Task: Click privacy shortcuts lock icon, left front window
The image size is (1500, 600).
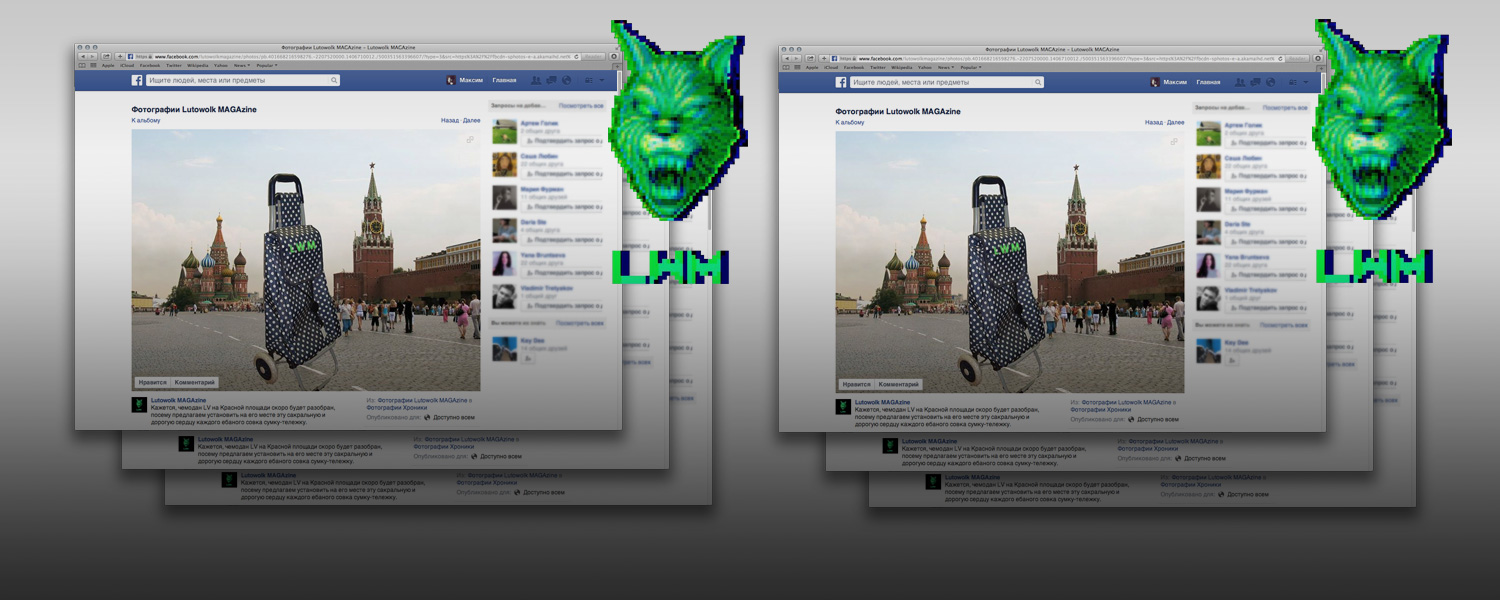Action: click(x=589, y=80)
